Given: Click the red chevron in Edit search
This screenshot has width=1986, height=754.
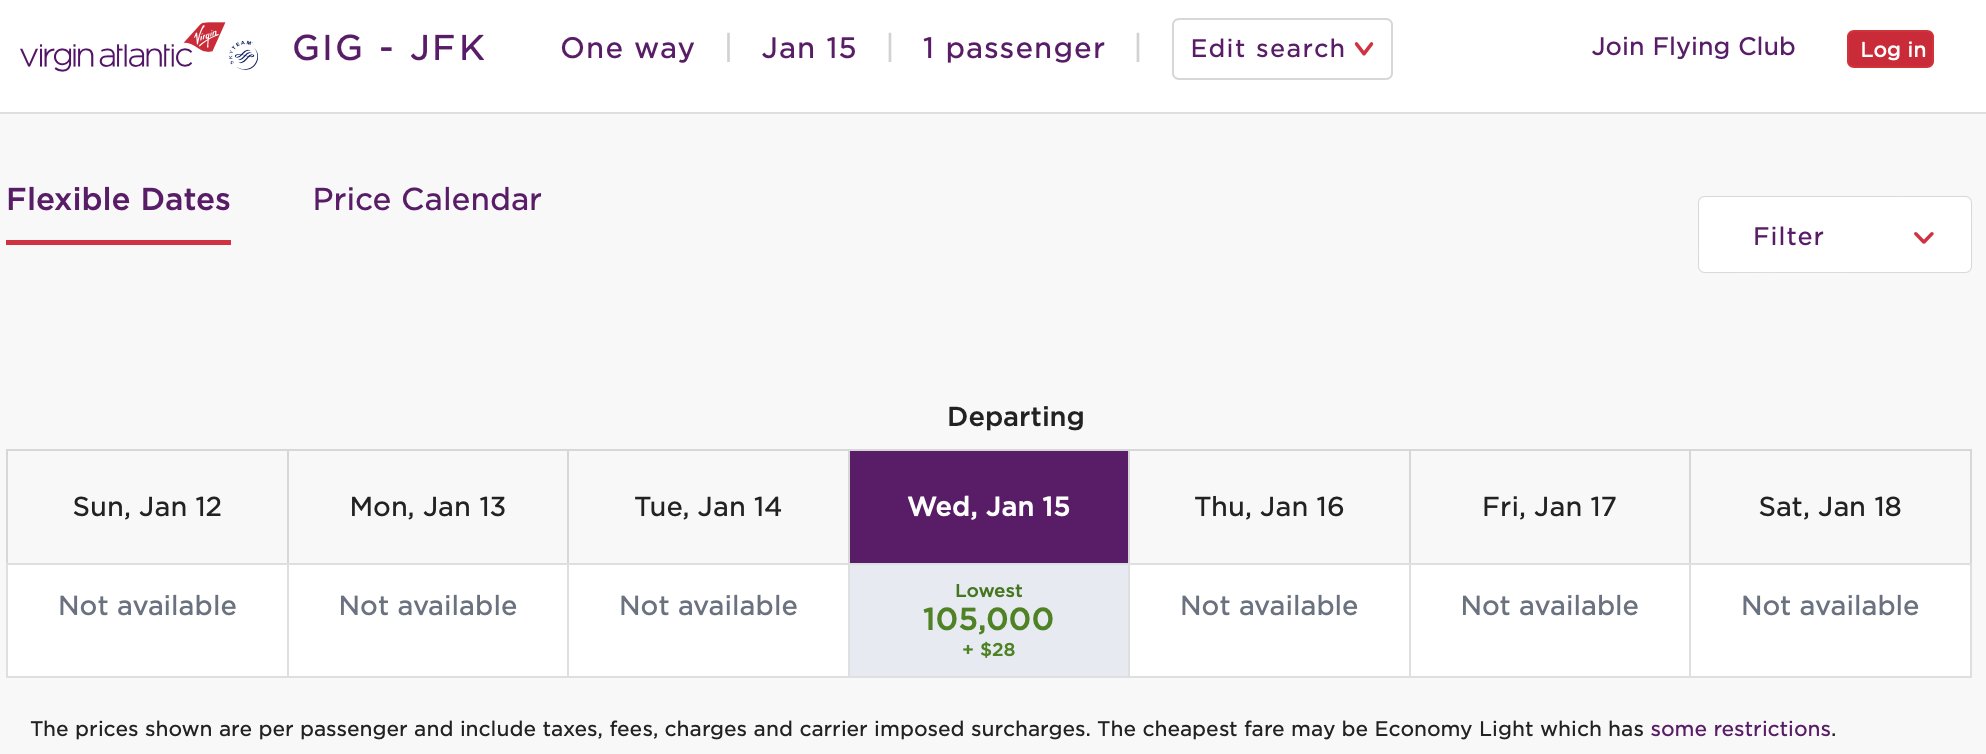Looking at the screenshot, I should (x=1364, y=49).
